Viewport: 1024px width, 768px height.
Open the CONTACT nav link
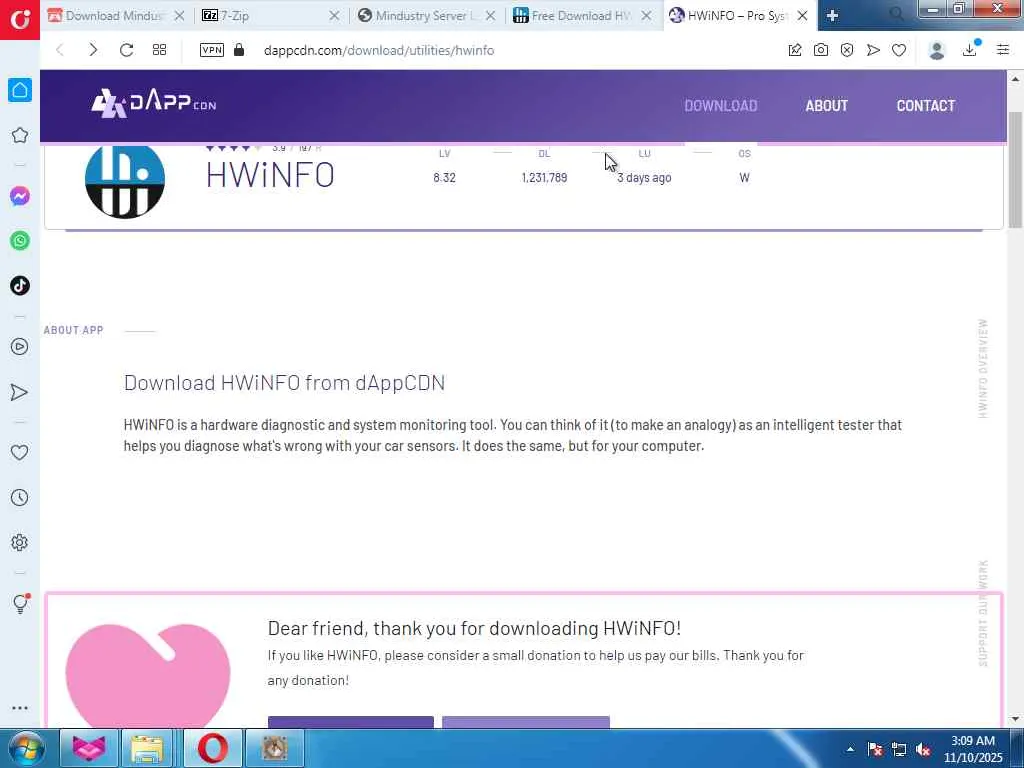point(925,105)
